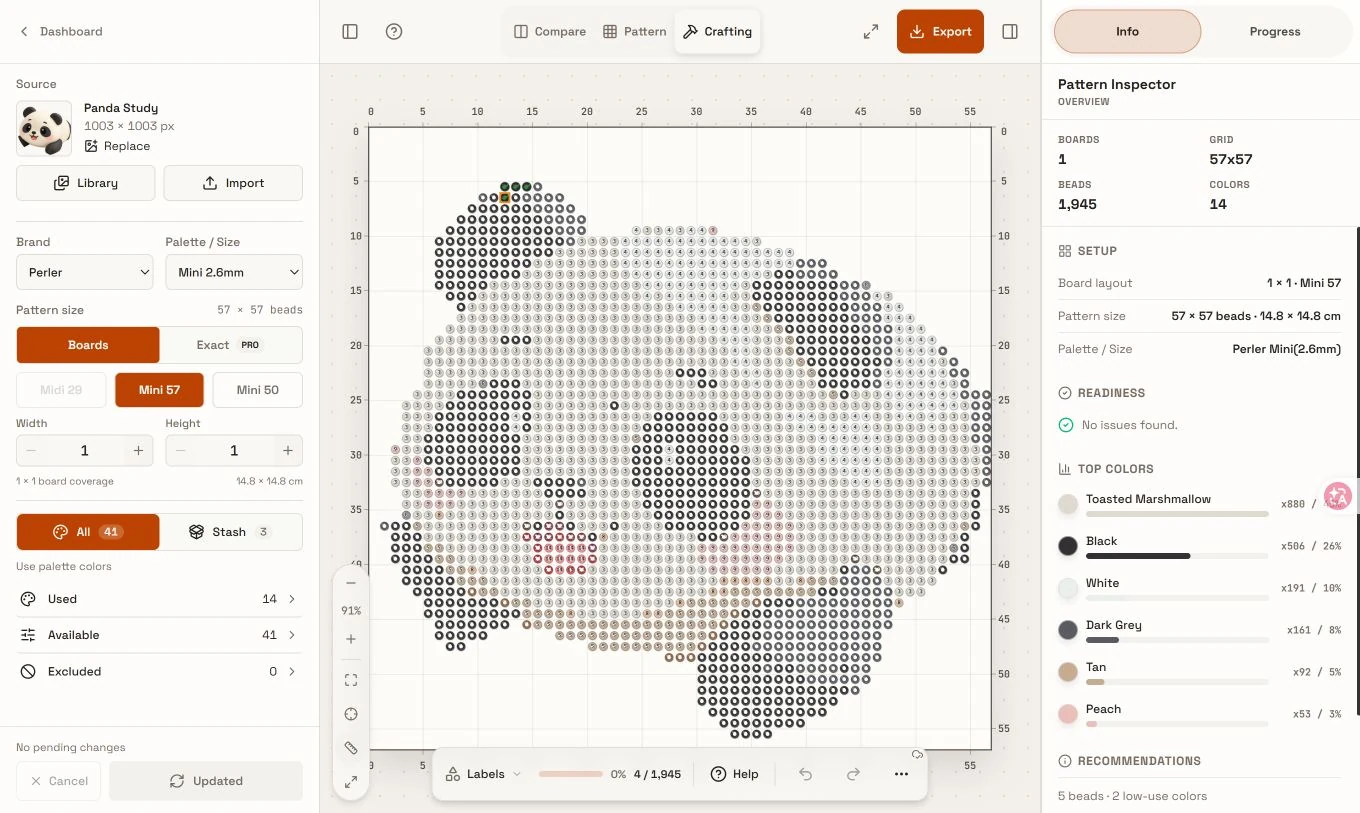Open the image Library
This screenshot has height=813, width=1360.
[85, 183]
